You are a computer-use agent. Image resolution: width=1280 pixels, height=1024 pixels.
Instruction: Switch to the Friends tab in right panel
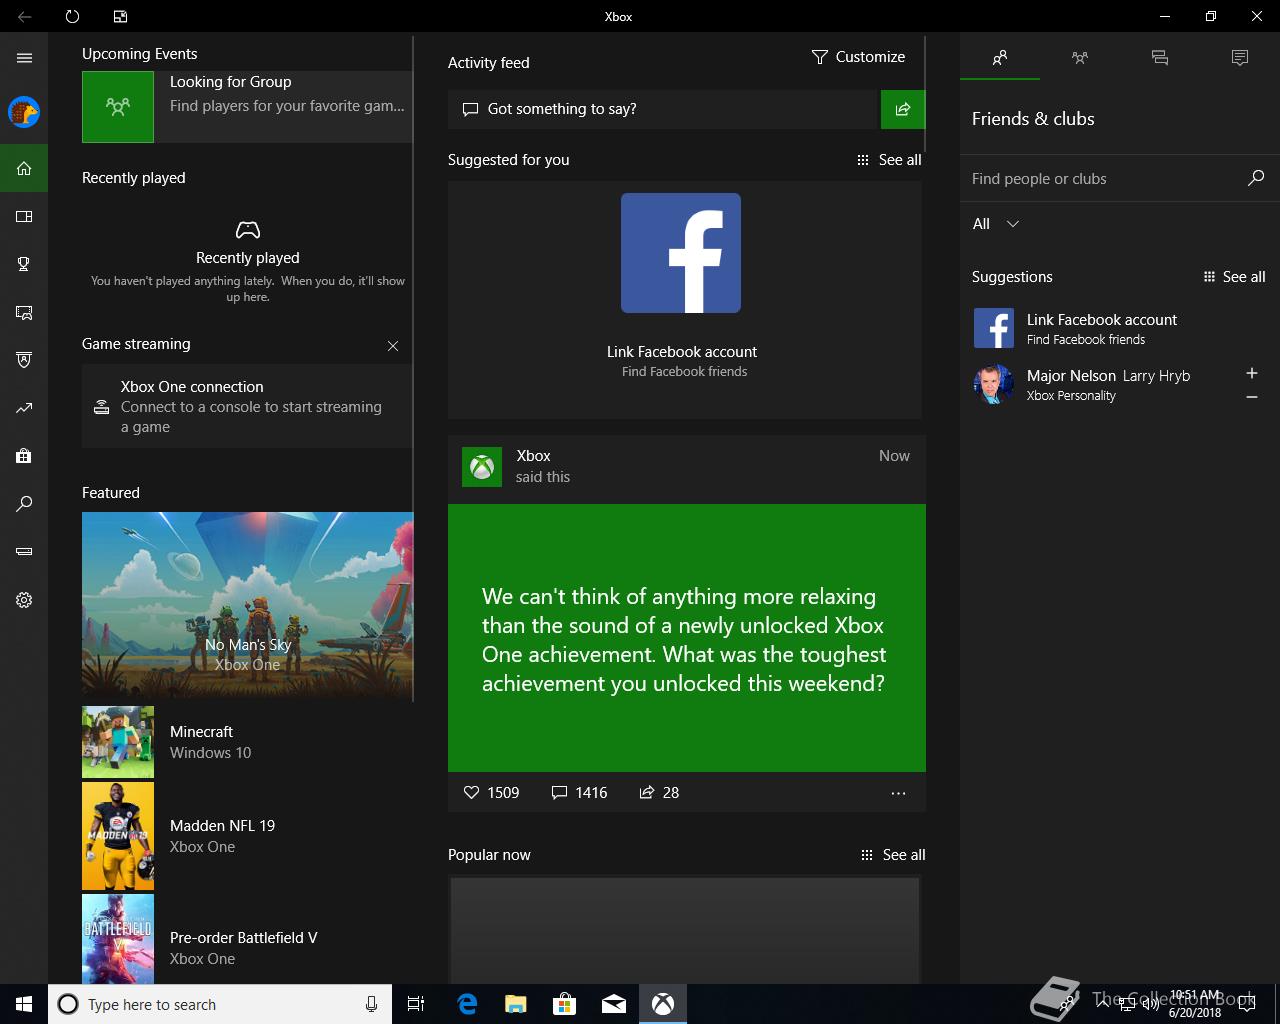coord(1000,58)
